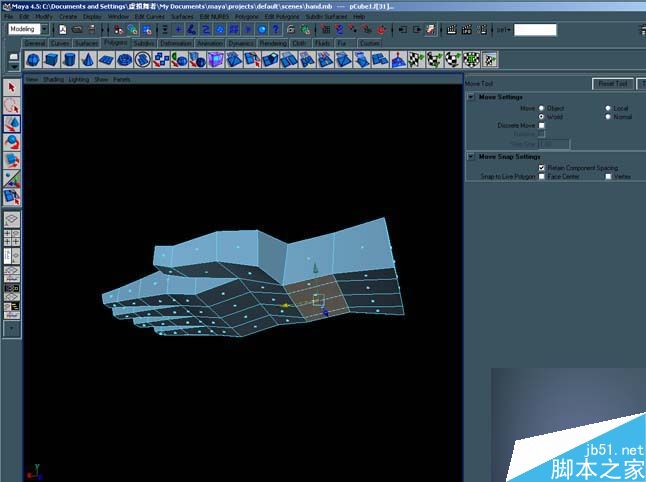Click the render clapperboard icon
646x482 pixels.
tap(452, 29)
